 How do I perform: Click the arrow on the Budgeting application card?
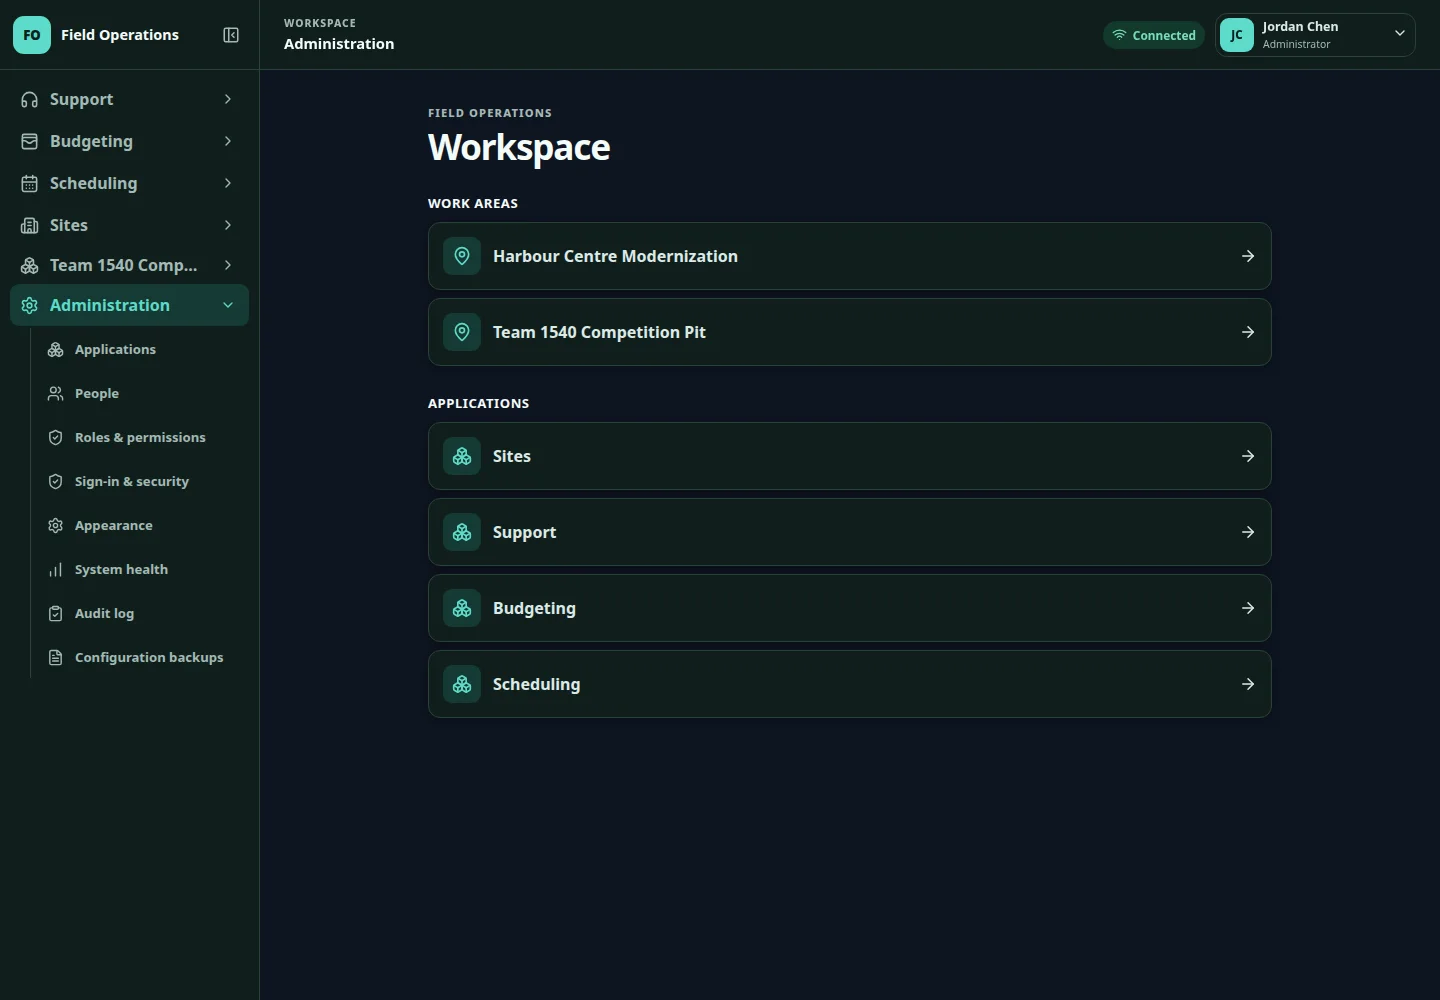1248,608
